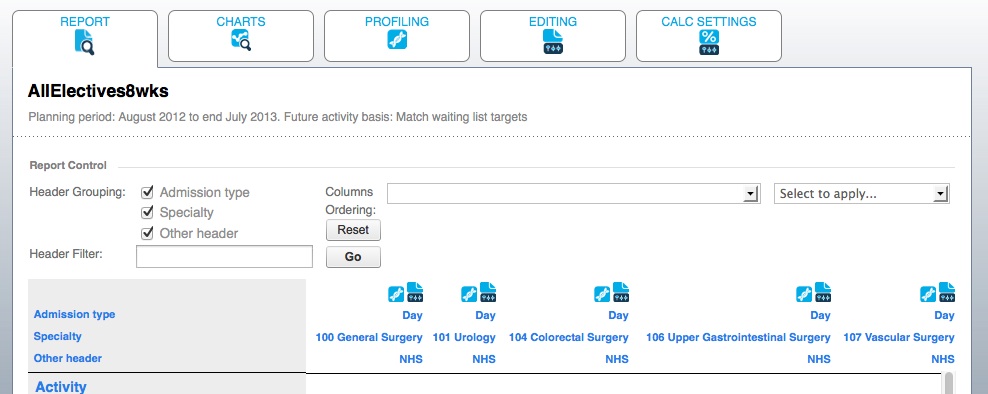Click the magnifier document icon under REPORT
This screenshot has width=988, height=394.
(x=84, y=42)
